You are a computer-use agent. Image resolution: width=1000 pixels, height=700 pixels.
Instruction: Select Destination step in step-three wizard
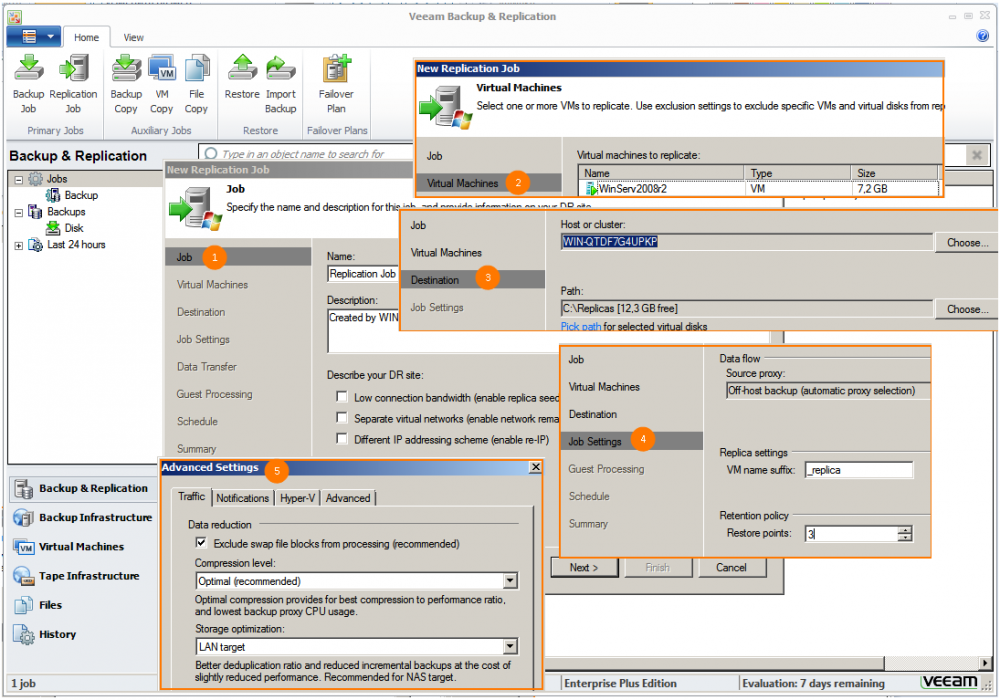point(473,280)
